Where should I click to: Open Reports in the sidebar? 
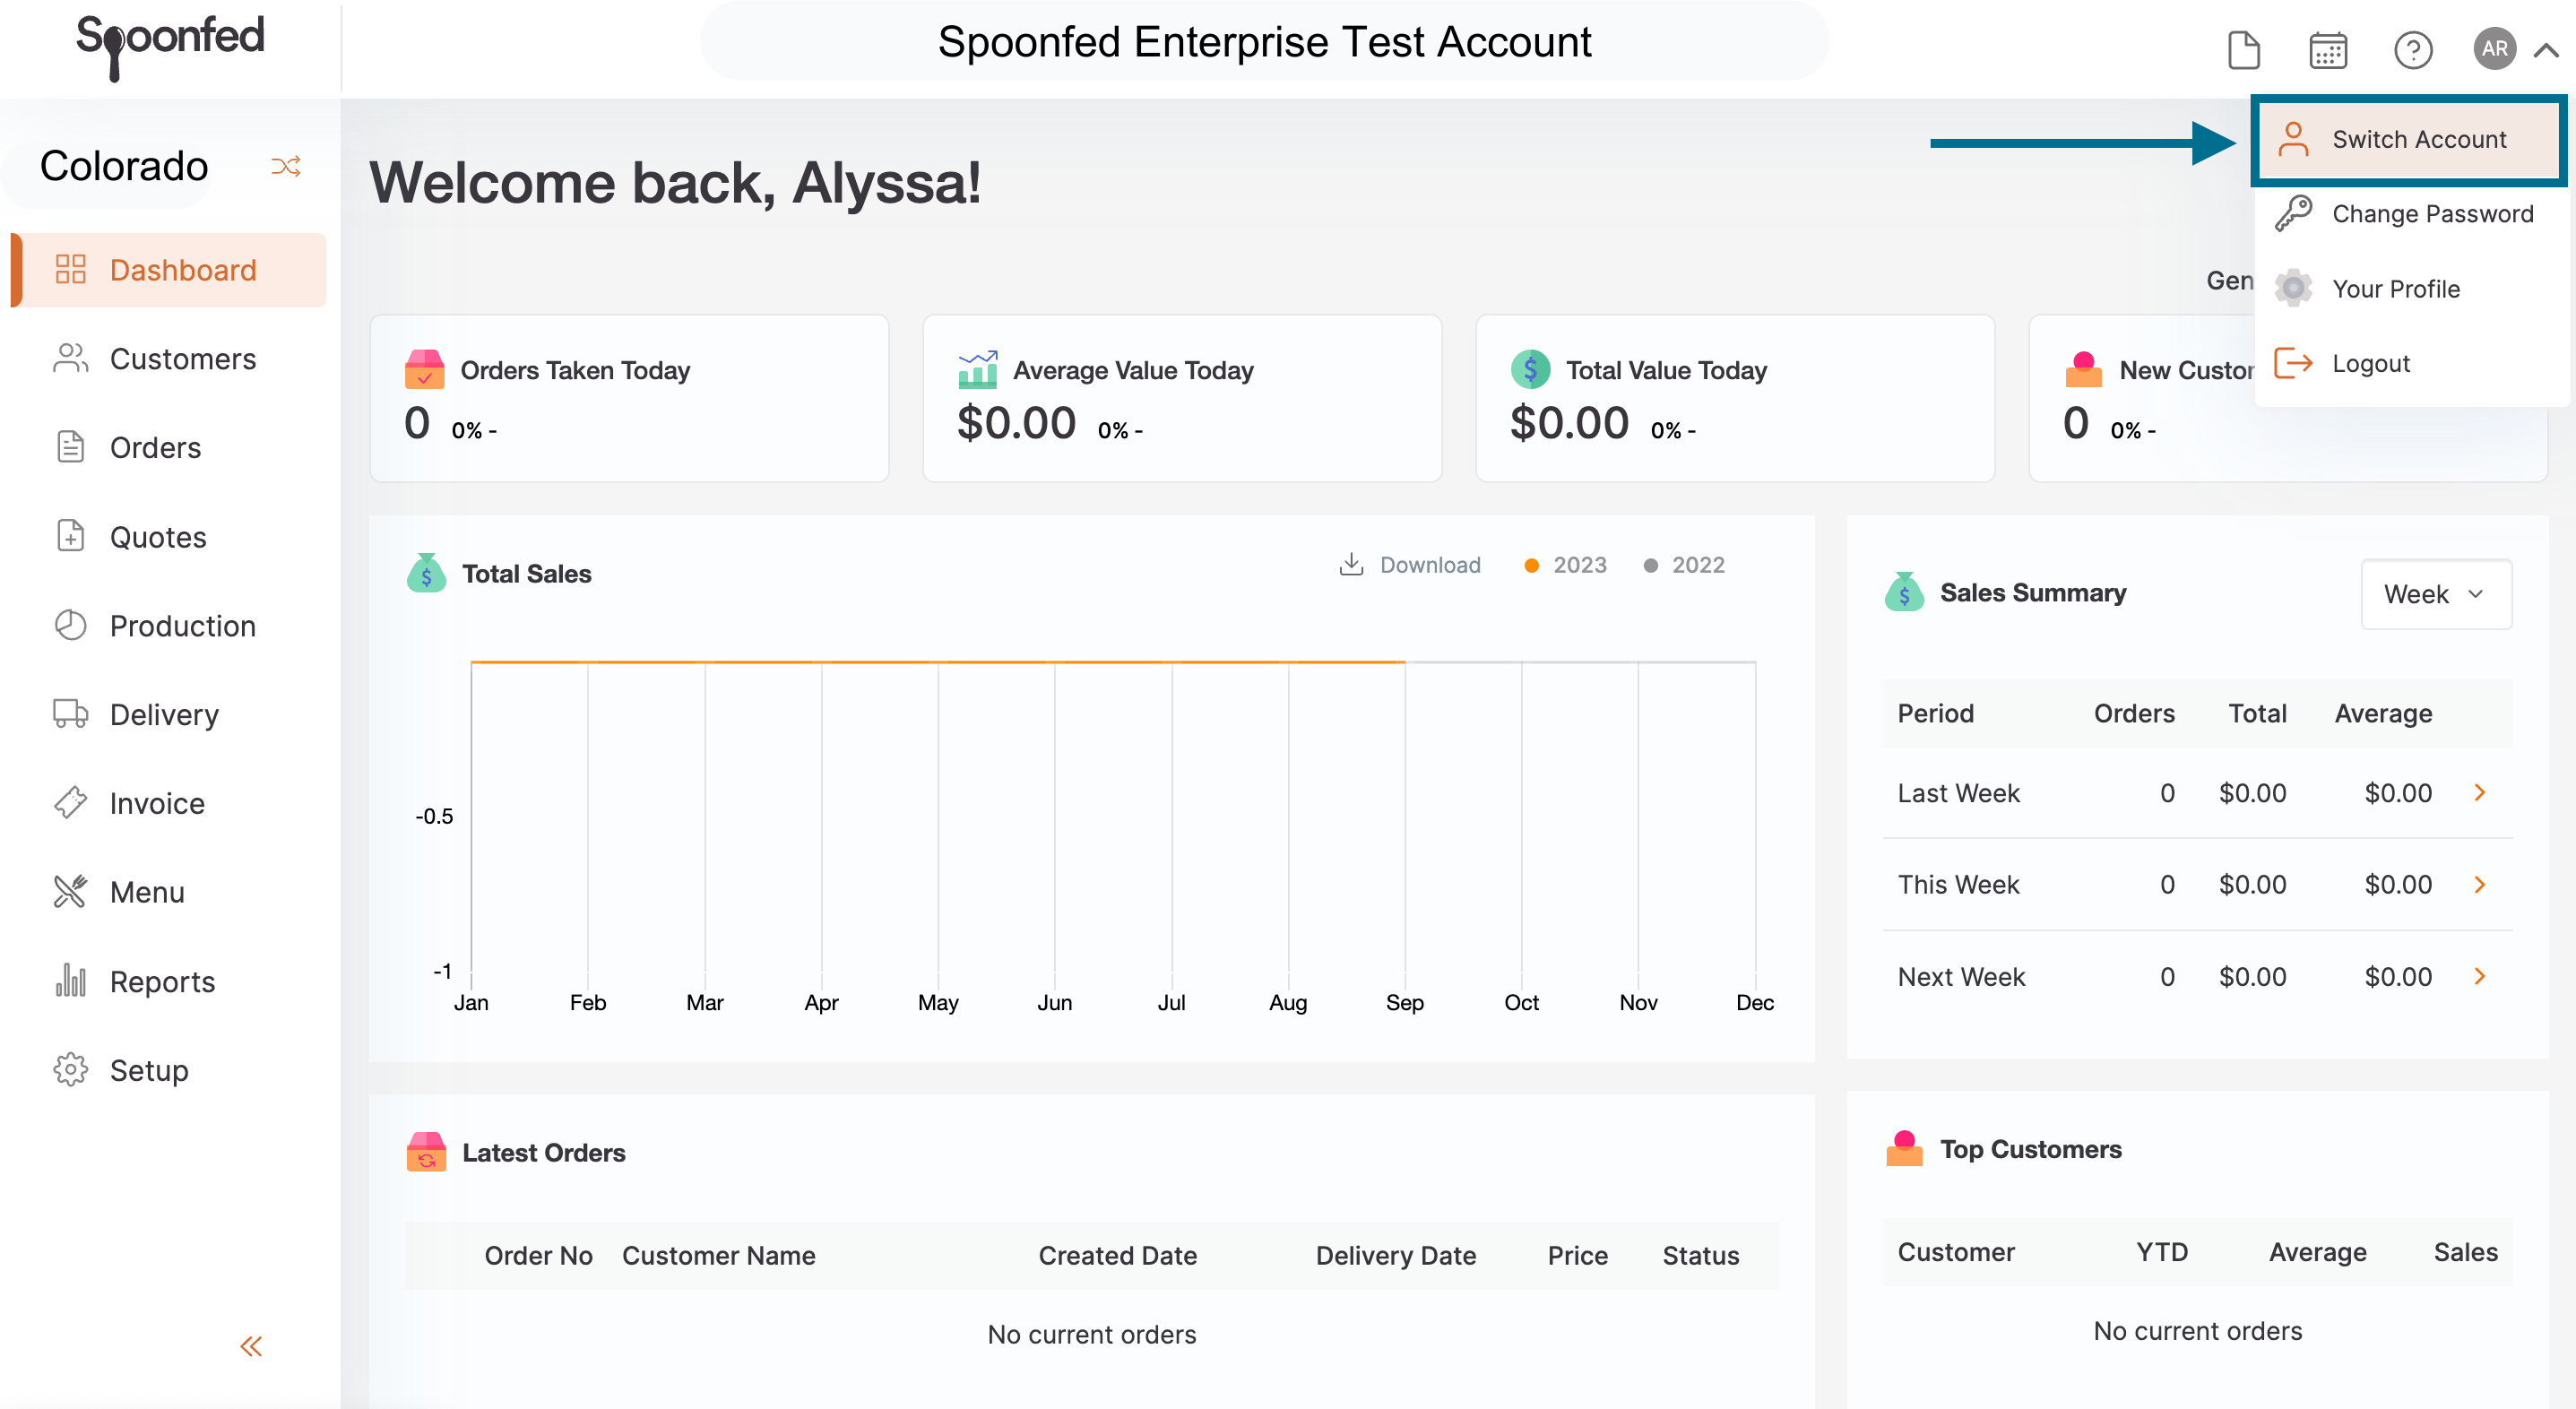(x=168, y=981)
